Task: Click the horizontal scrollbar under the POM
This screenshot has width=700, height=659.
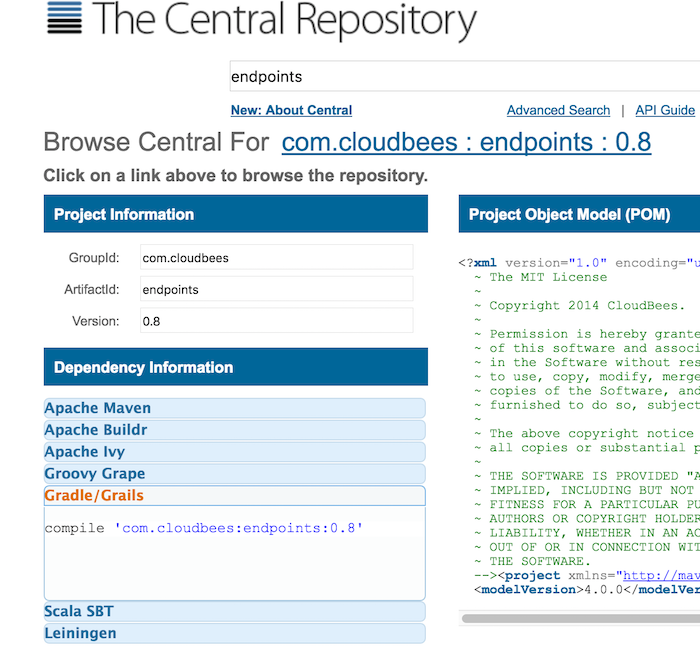Action: [580, 618]
